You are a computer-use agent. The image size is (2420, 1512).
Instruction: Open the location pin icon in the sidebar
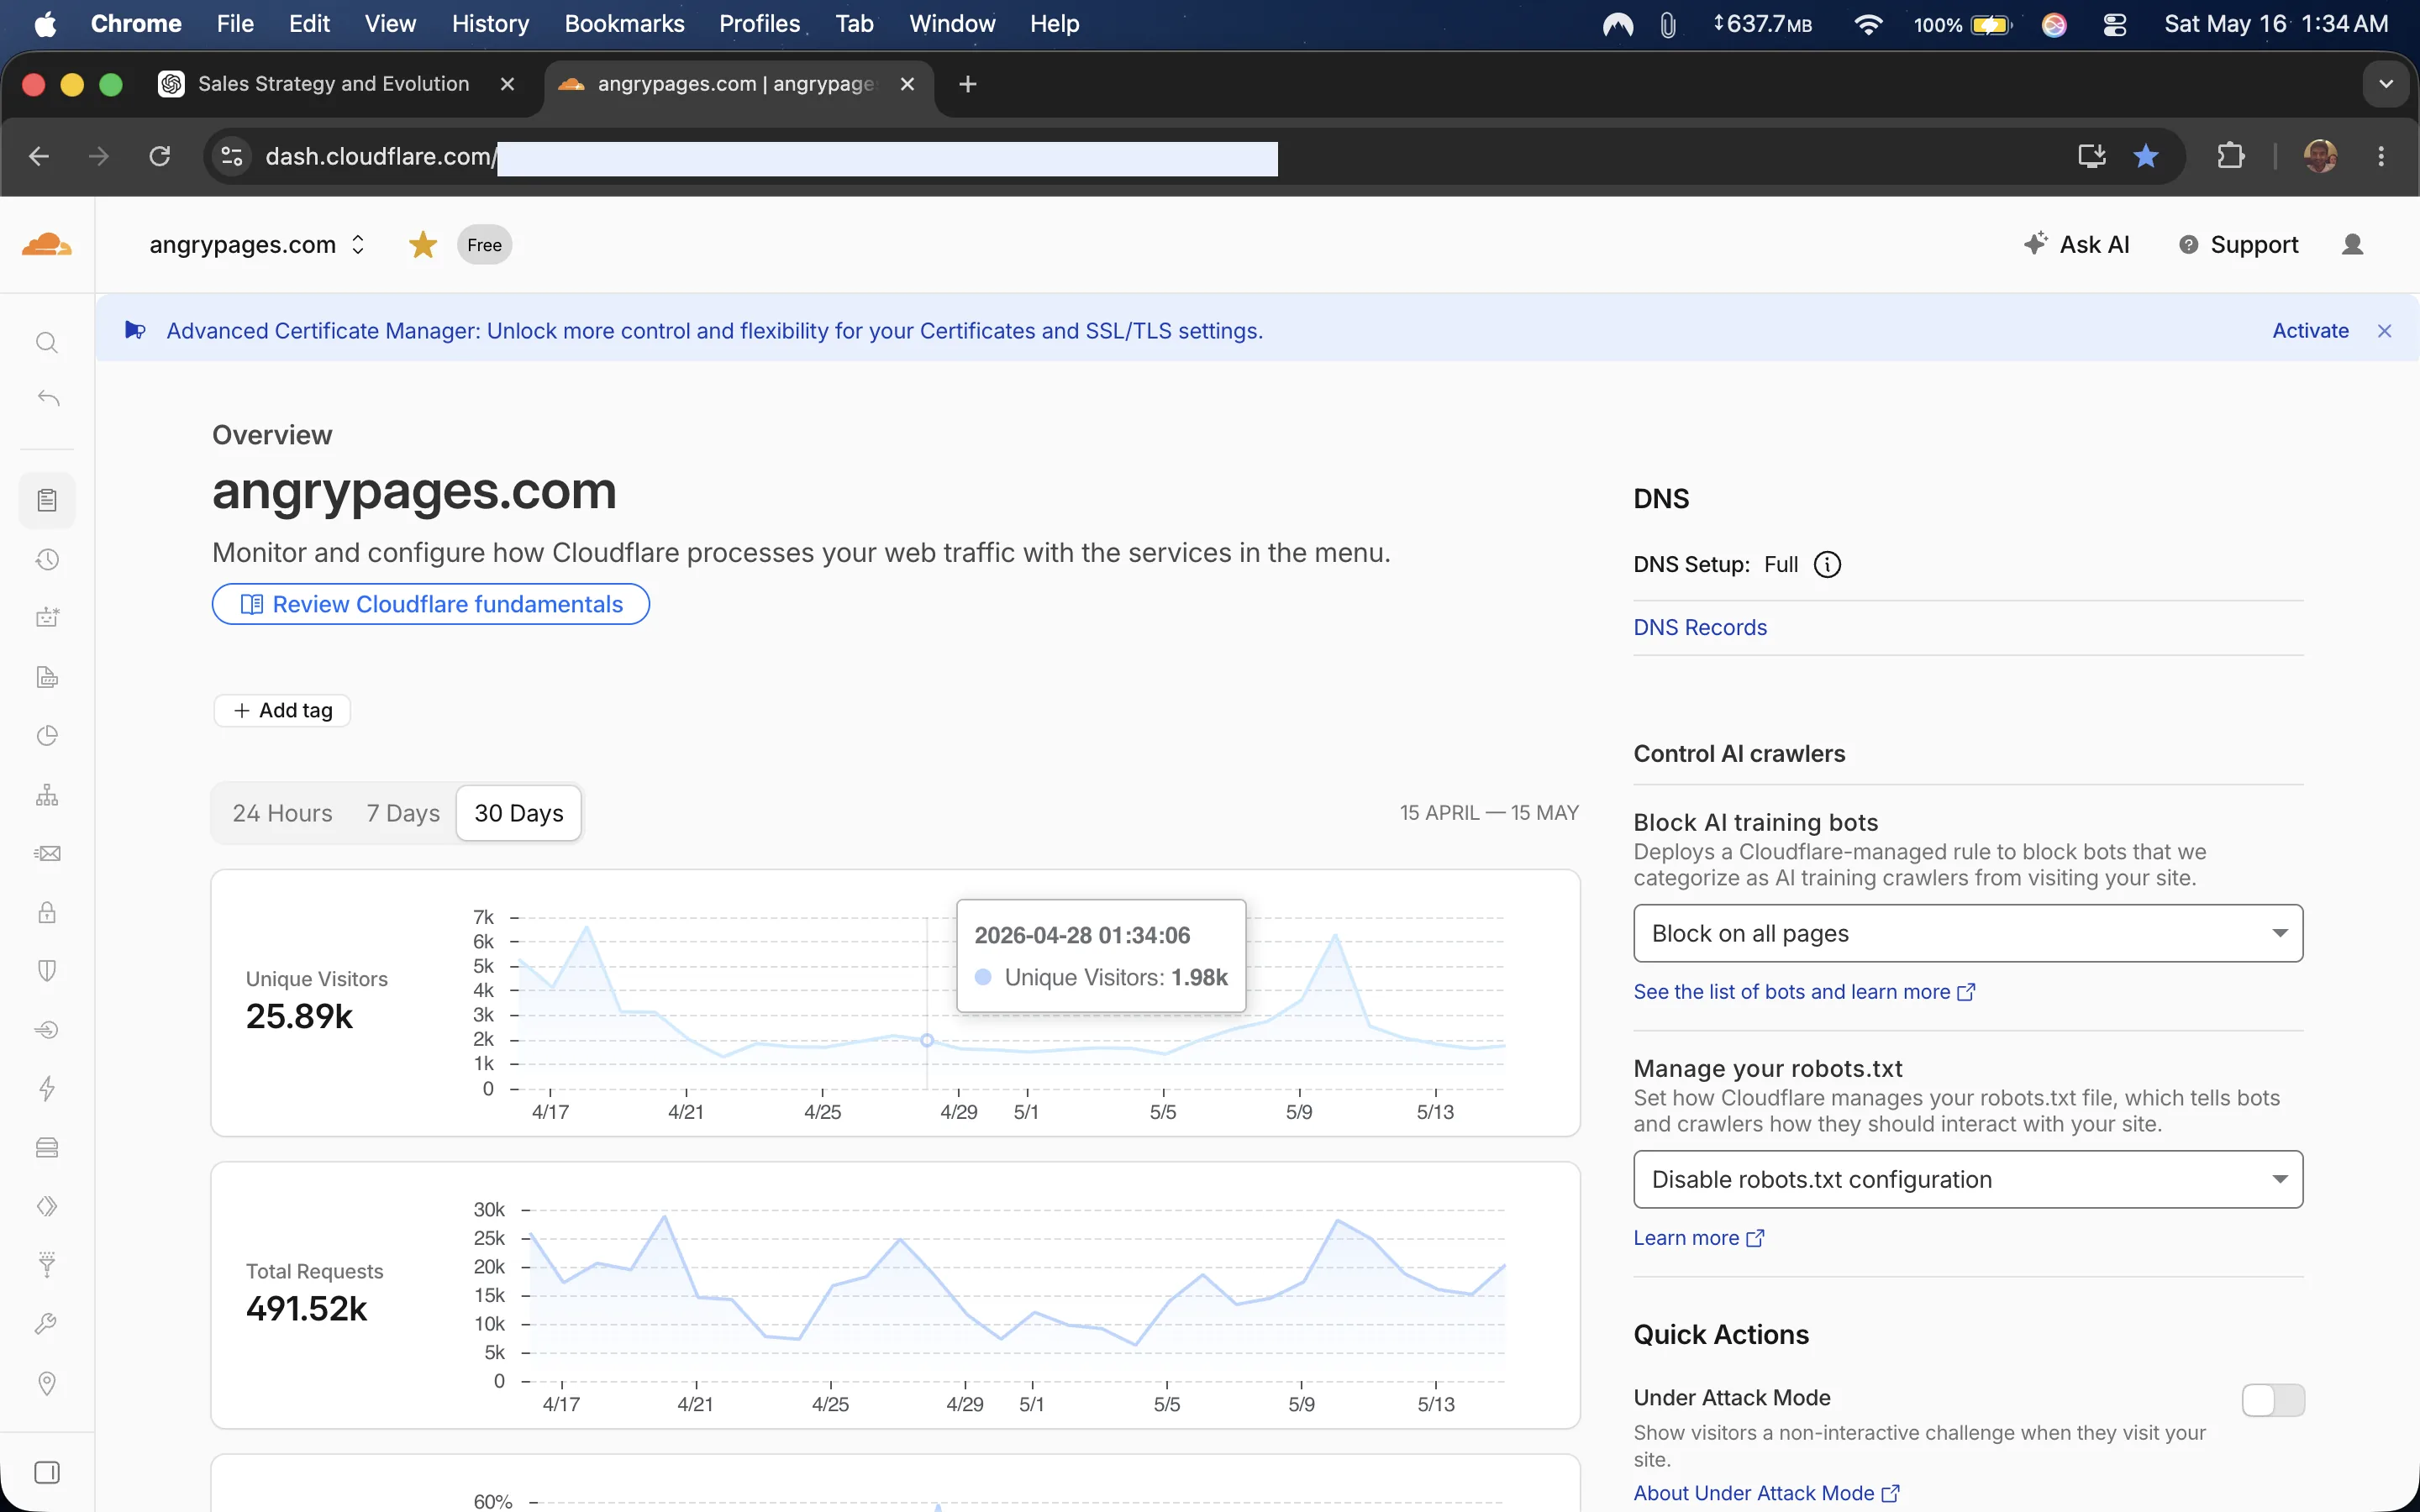[47, 1383]
